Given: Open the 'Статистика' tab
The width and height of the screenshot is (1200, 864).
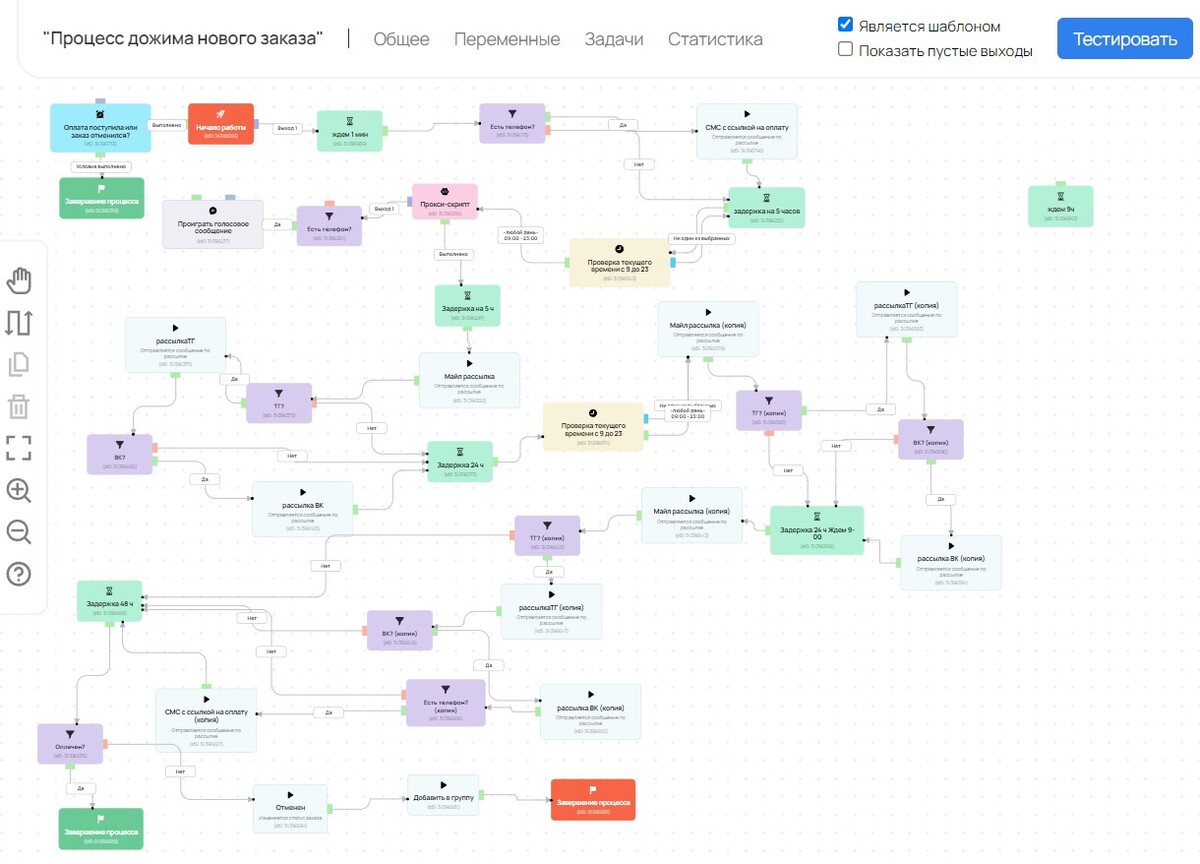Looking at the screenshot, I should point(715,39).
